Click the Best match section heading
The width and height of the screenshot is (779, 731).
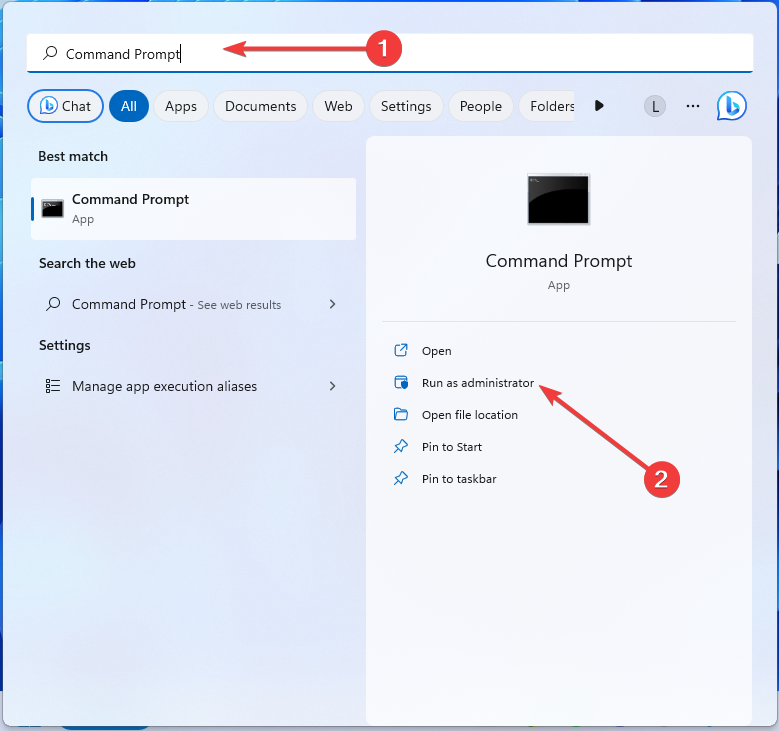[73, 157]
